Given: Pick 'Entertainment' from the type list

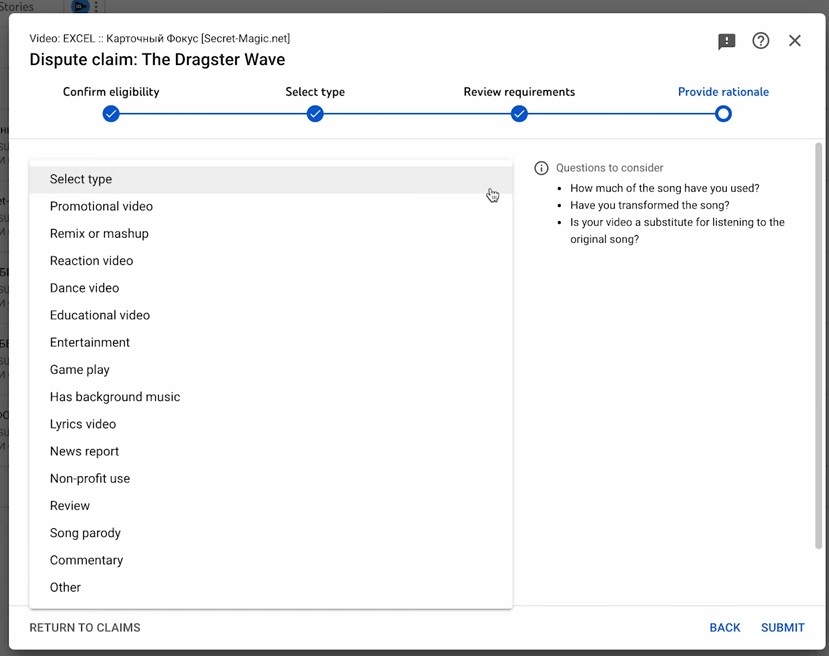Looking at the screenshot, I should coord(271,343).
